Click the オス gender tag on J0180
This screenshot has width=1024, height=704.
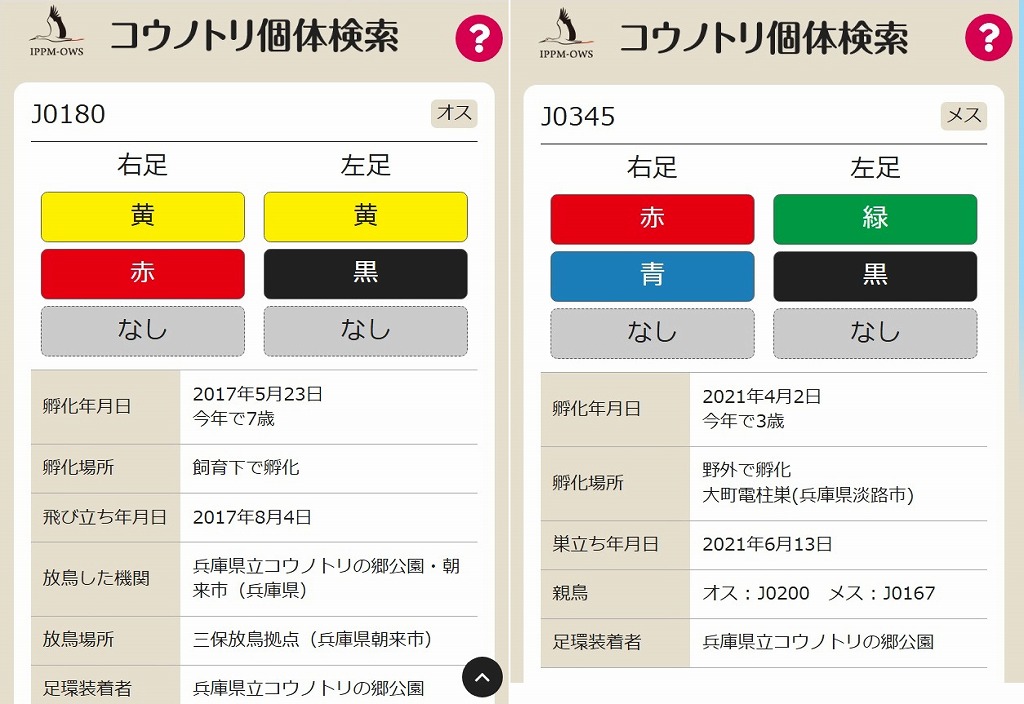pos(455,113)
